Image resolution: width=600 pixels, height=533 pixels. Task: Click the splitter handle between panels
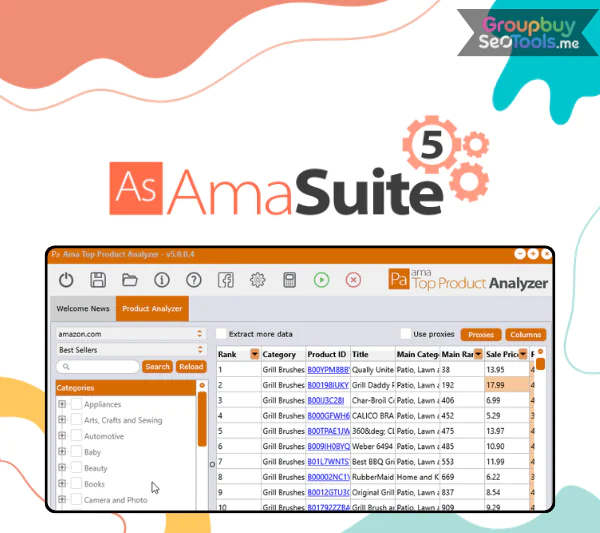212,464
